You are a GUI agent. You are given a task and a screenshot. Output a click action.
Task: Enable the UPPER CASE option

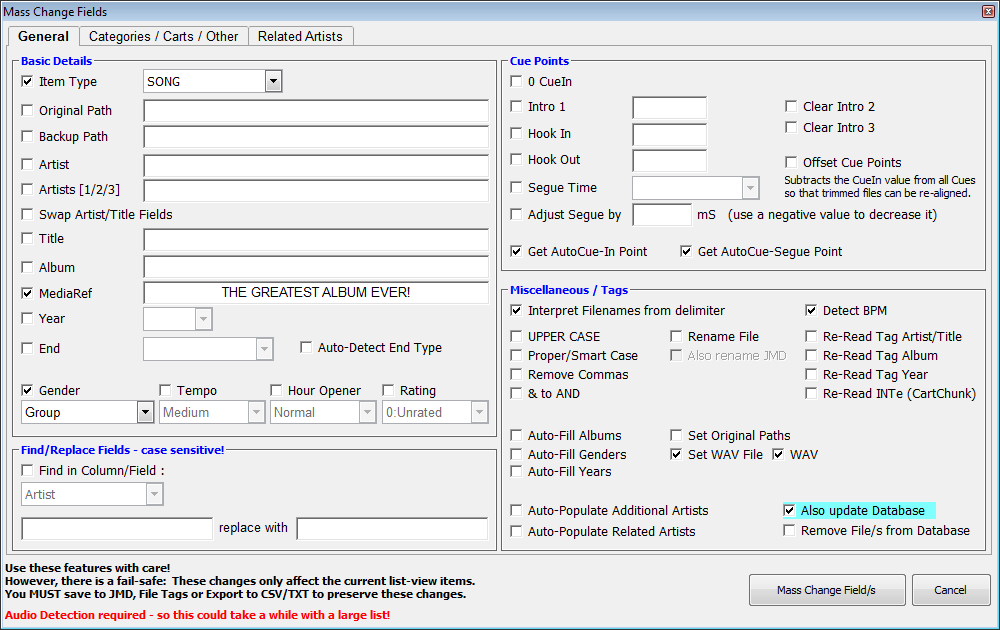(x=516, y=337)
